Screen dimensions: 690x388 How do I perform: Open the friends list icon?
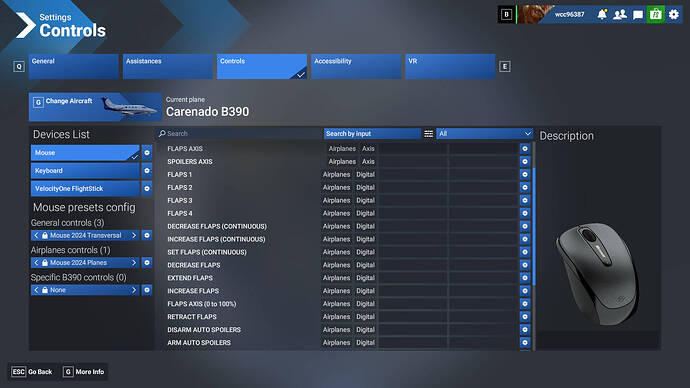tap(620, 15)
